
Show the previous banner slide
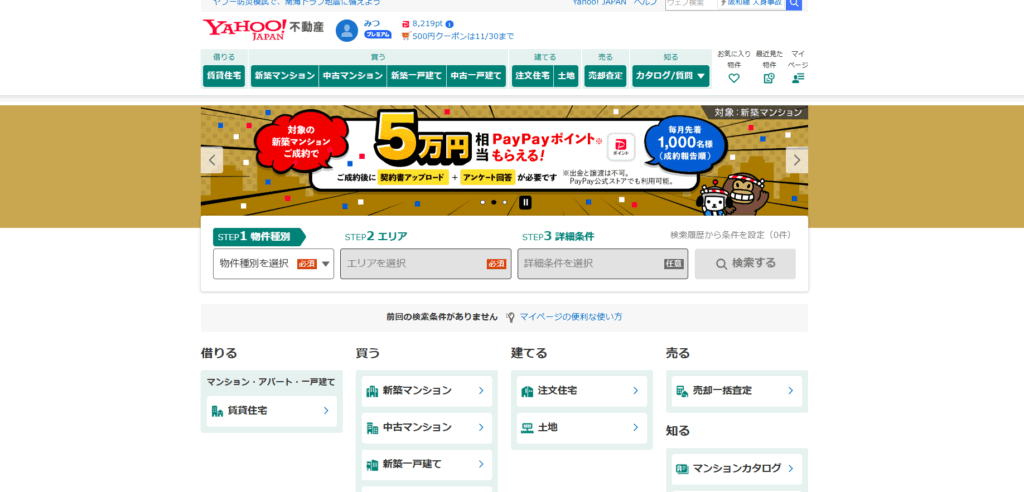click(212, 160)
